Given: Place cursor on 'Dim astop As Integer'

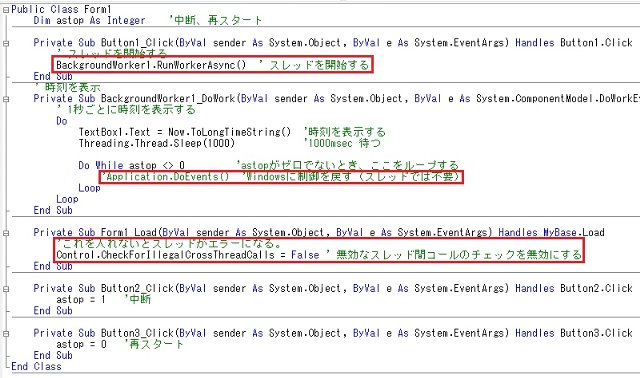Looking at the screenshot, I should (89, 20).
